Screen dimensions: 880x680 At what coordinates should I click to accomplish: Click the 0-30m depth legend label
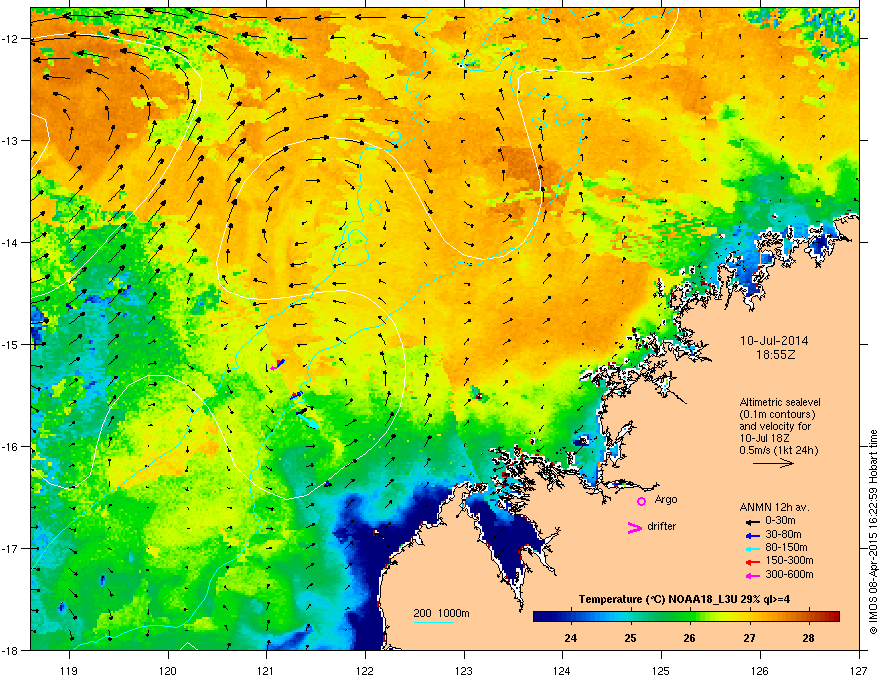781,521
